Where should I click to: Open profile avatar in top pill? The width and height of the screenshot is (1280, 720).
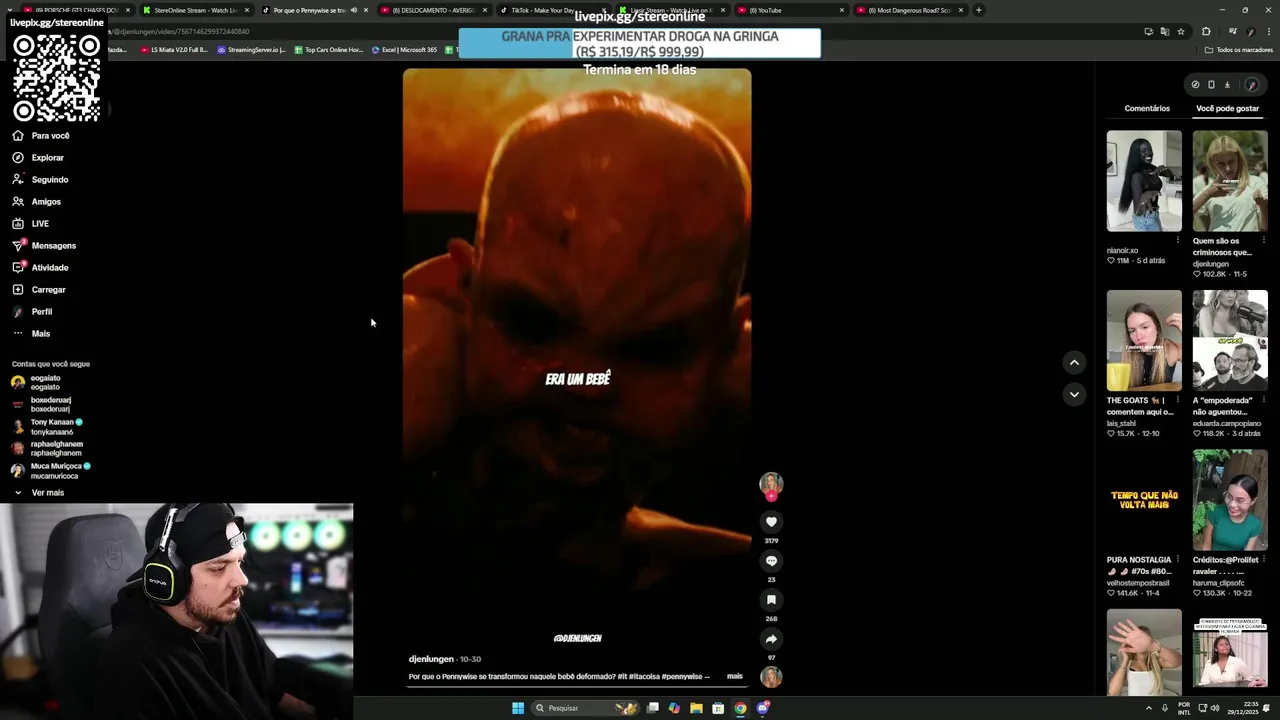pyautogui.click(x=1251, y=85)
